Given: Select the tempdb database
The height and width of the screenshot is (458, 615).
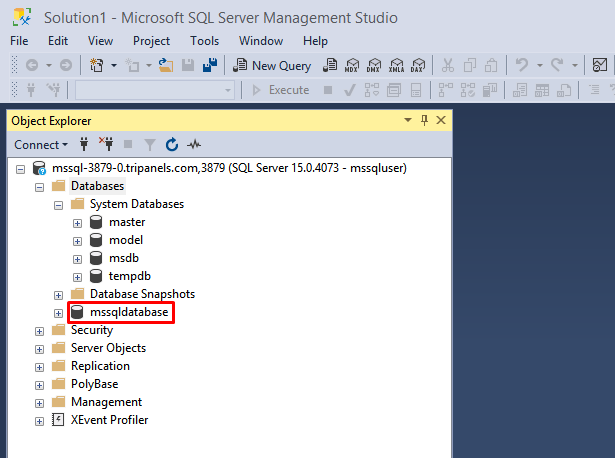Looking at the screenshot, I should pyautogui.click(x=129, y=276).
